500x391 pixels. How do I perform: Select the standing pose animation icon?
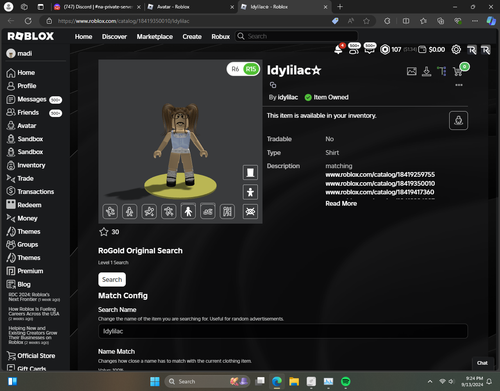point(188,211)
